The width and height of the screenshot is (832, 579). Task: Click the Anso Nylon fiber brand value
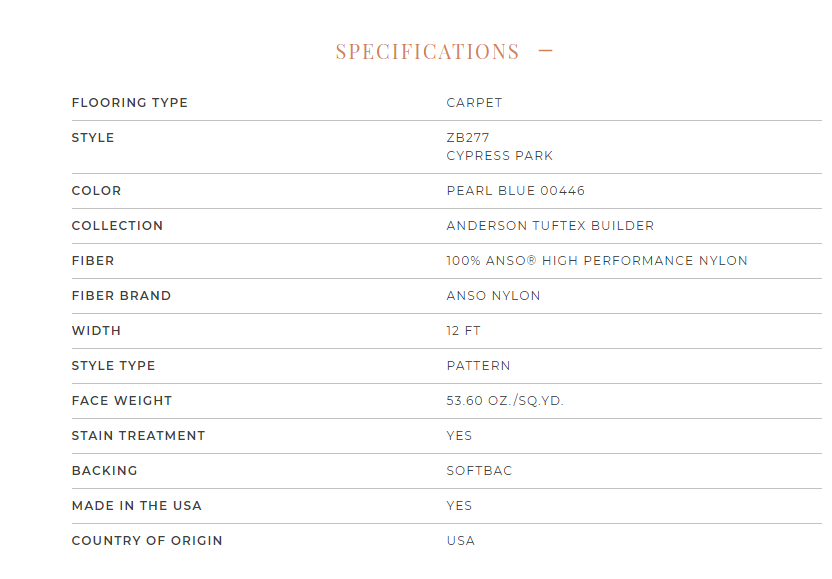[x=493, y=296]
